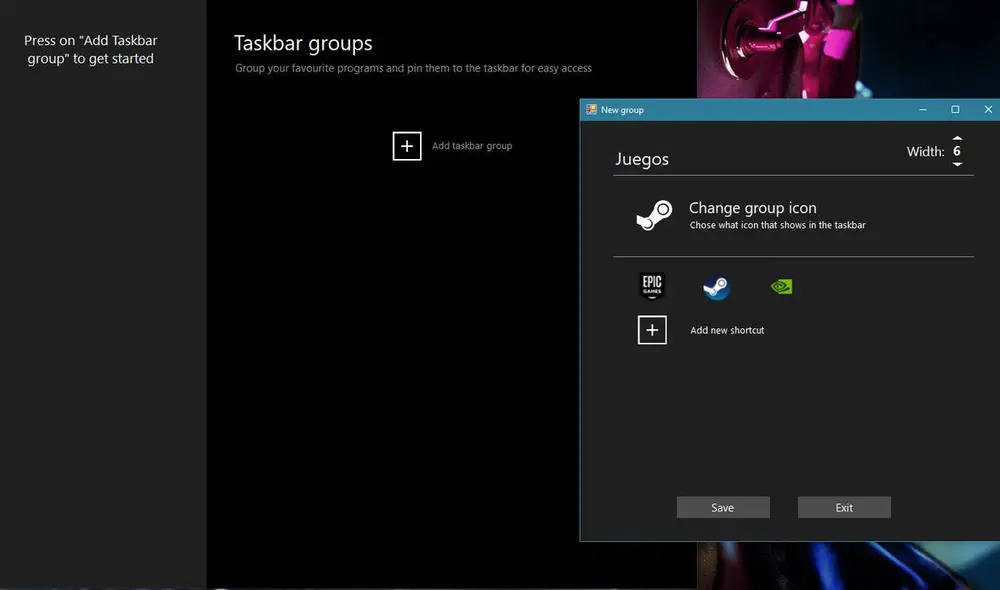Screen dimensions: 1000x590
Task: Click the large Steam group icon
Action: [x=654, y=215]
